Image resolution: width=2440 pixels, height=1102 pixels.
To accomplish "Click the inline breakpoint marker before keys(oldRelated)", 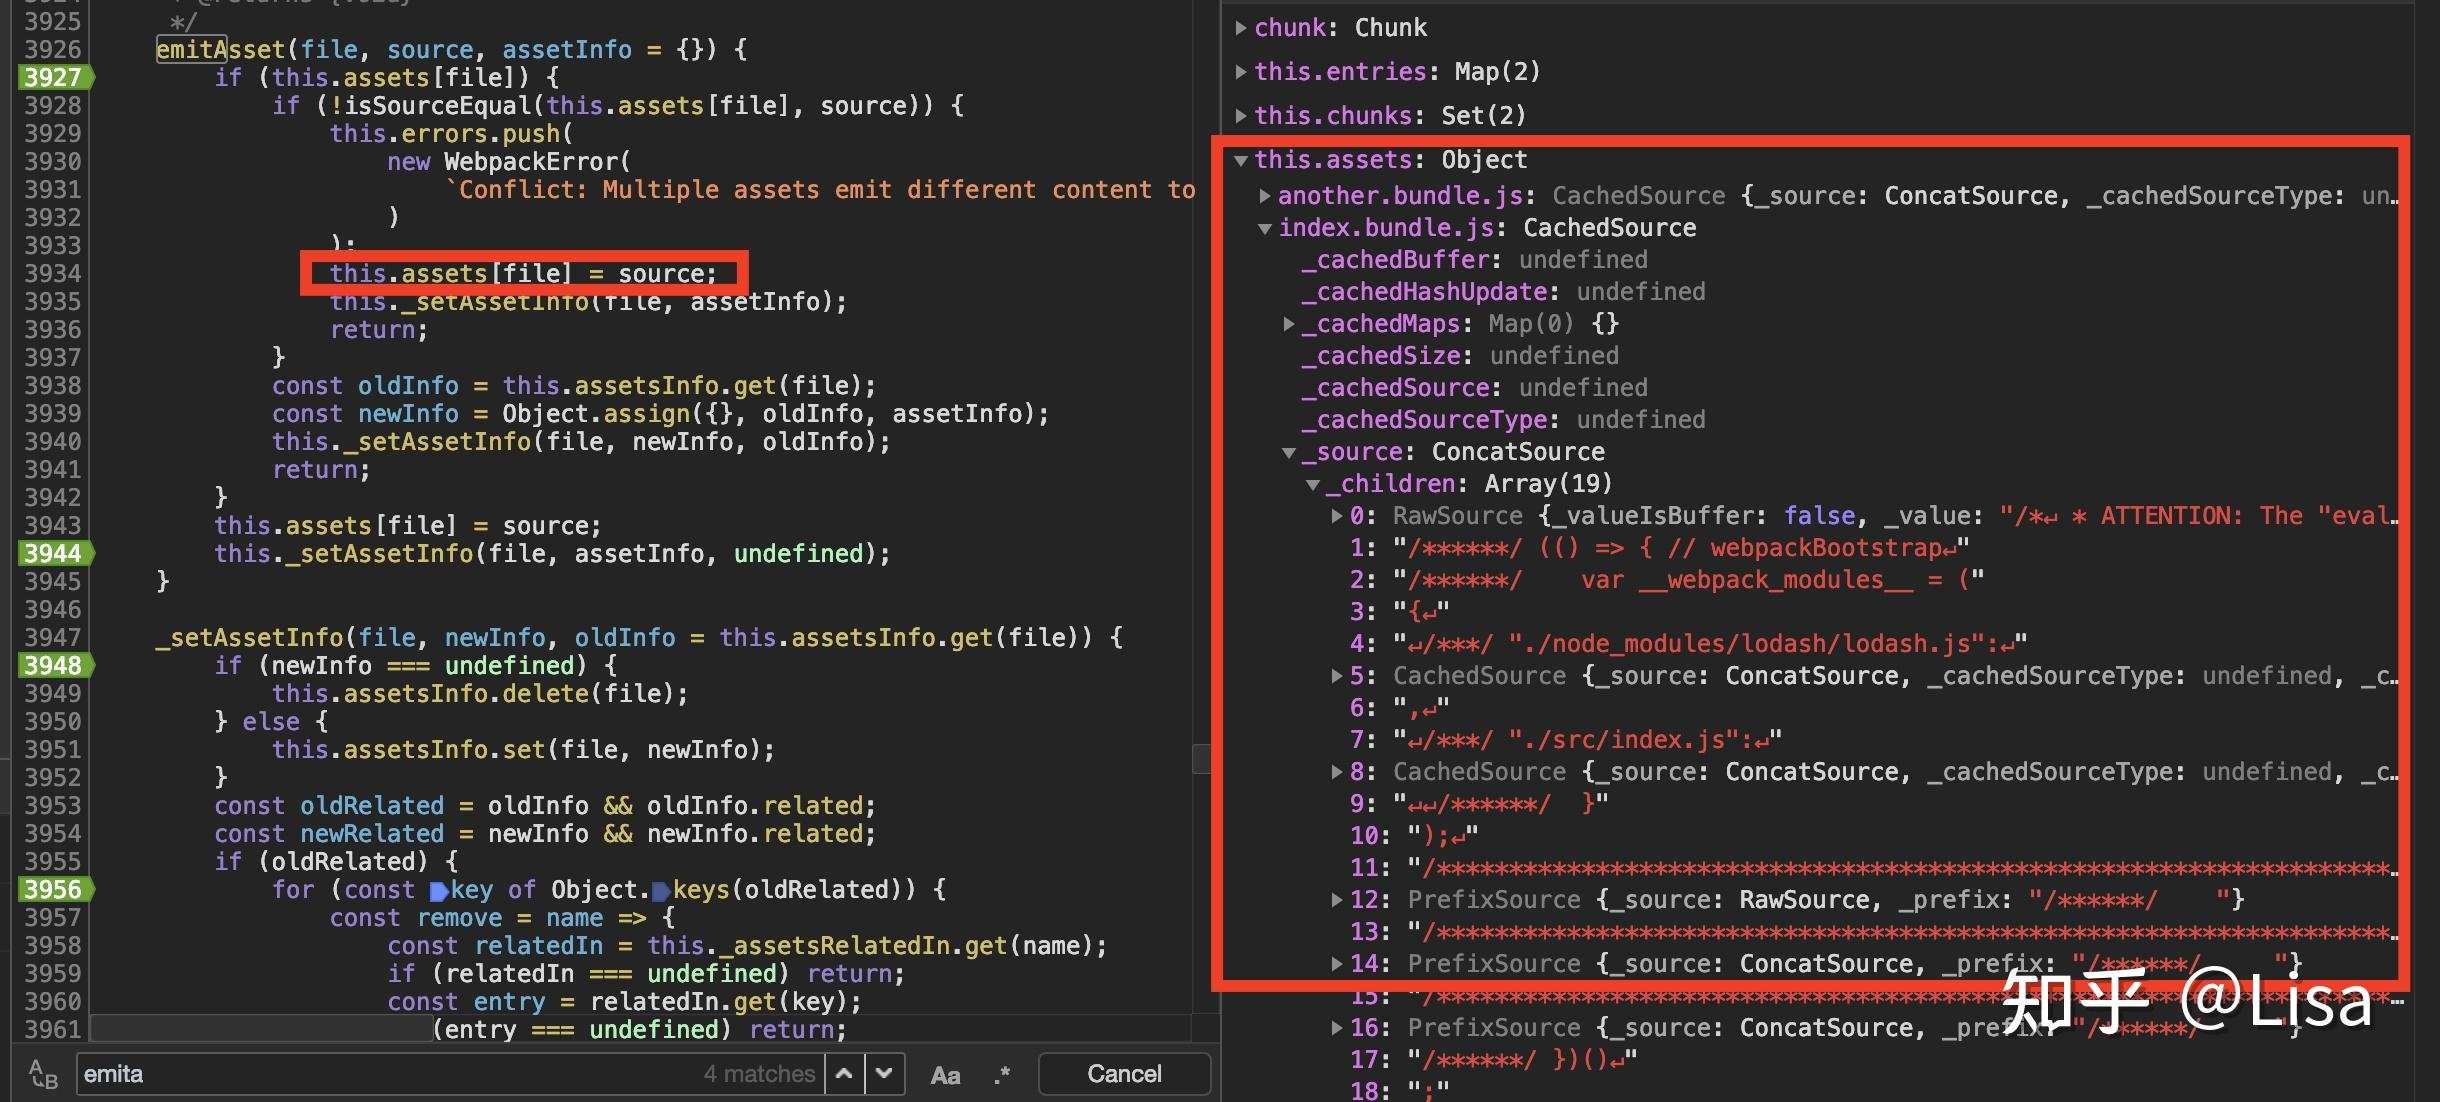I will (661, 891).
